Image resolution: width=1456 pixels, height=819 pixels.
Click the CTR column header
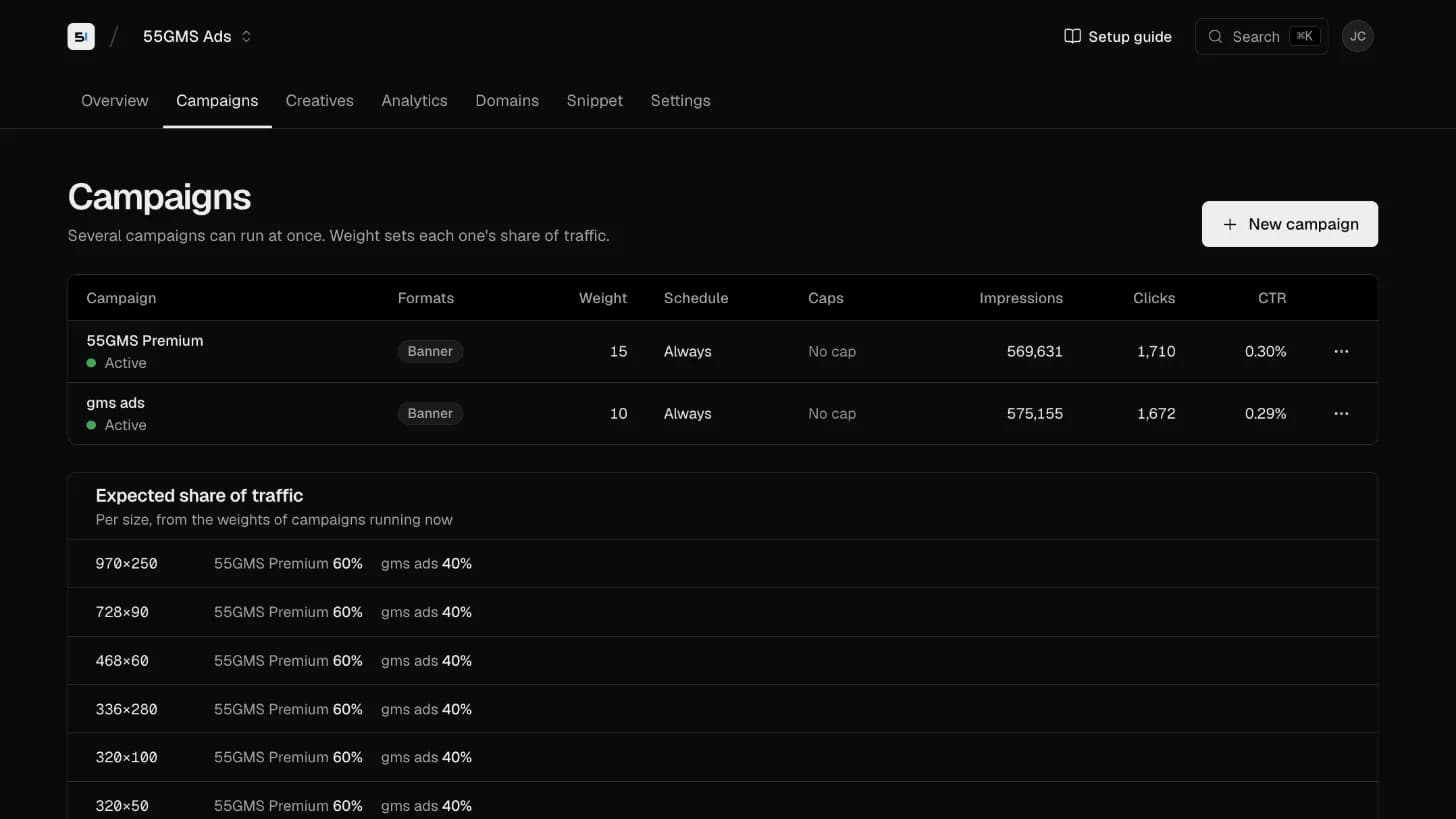tap(1272, 298)
